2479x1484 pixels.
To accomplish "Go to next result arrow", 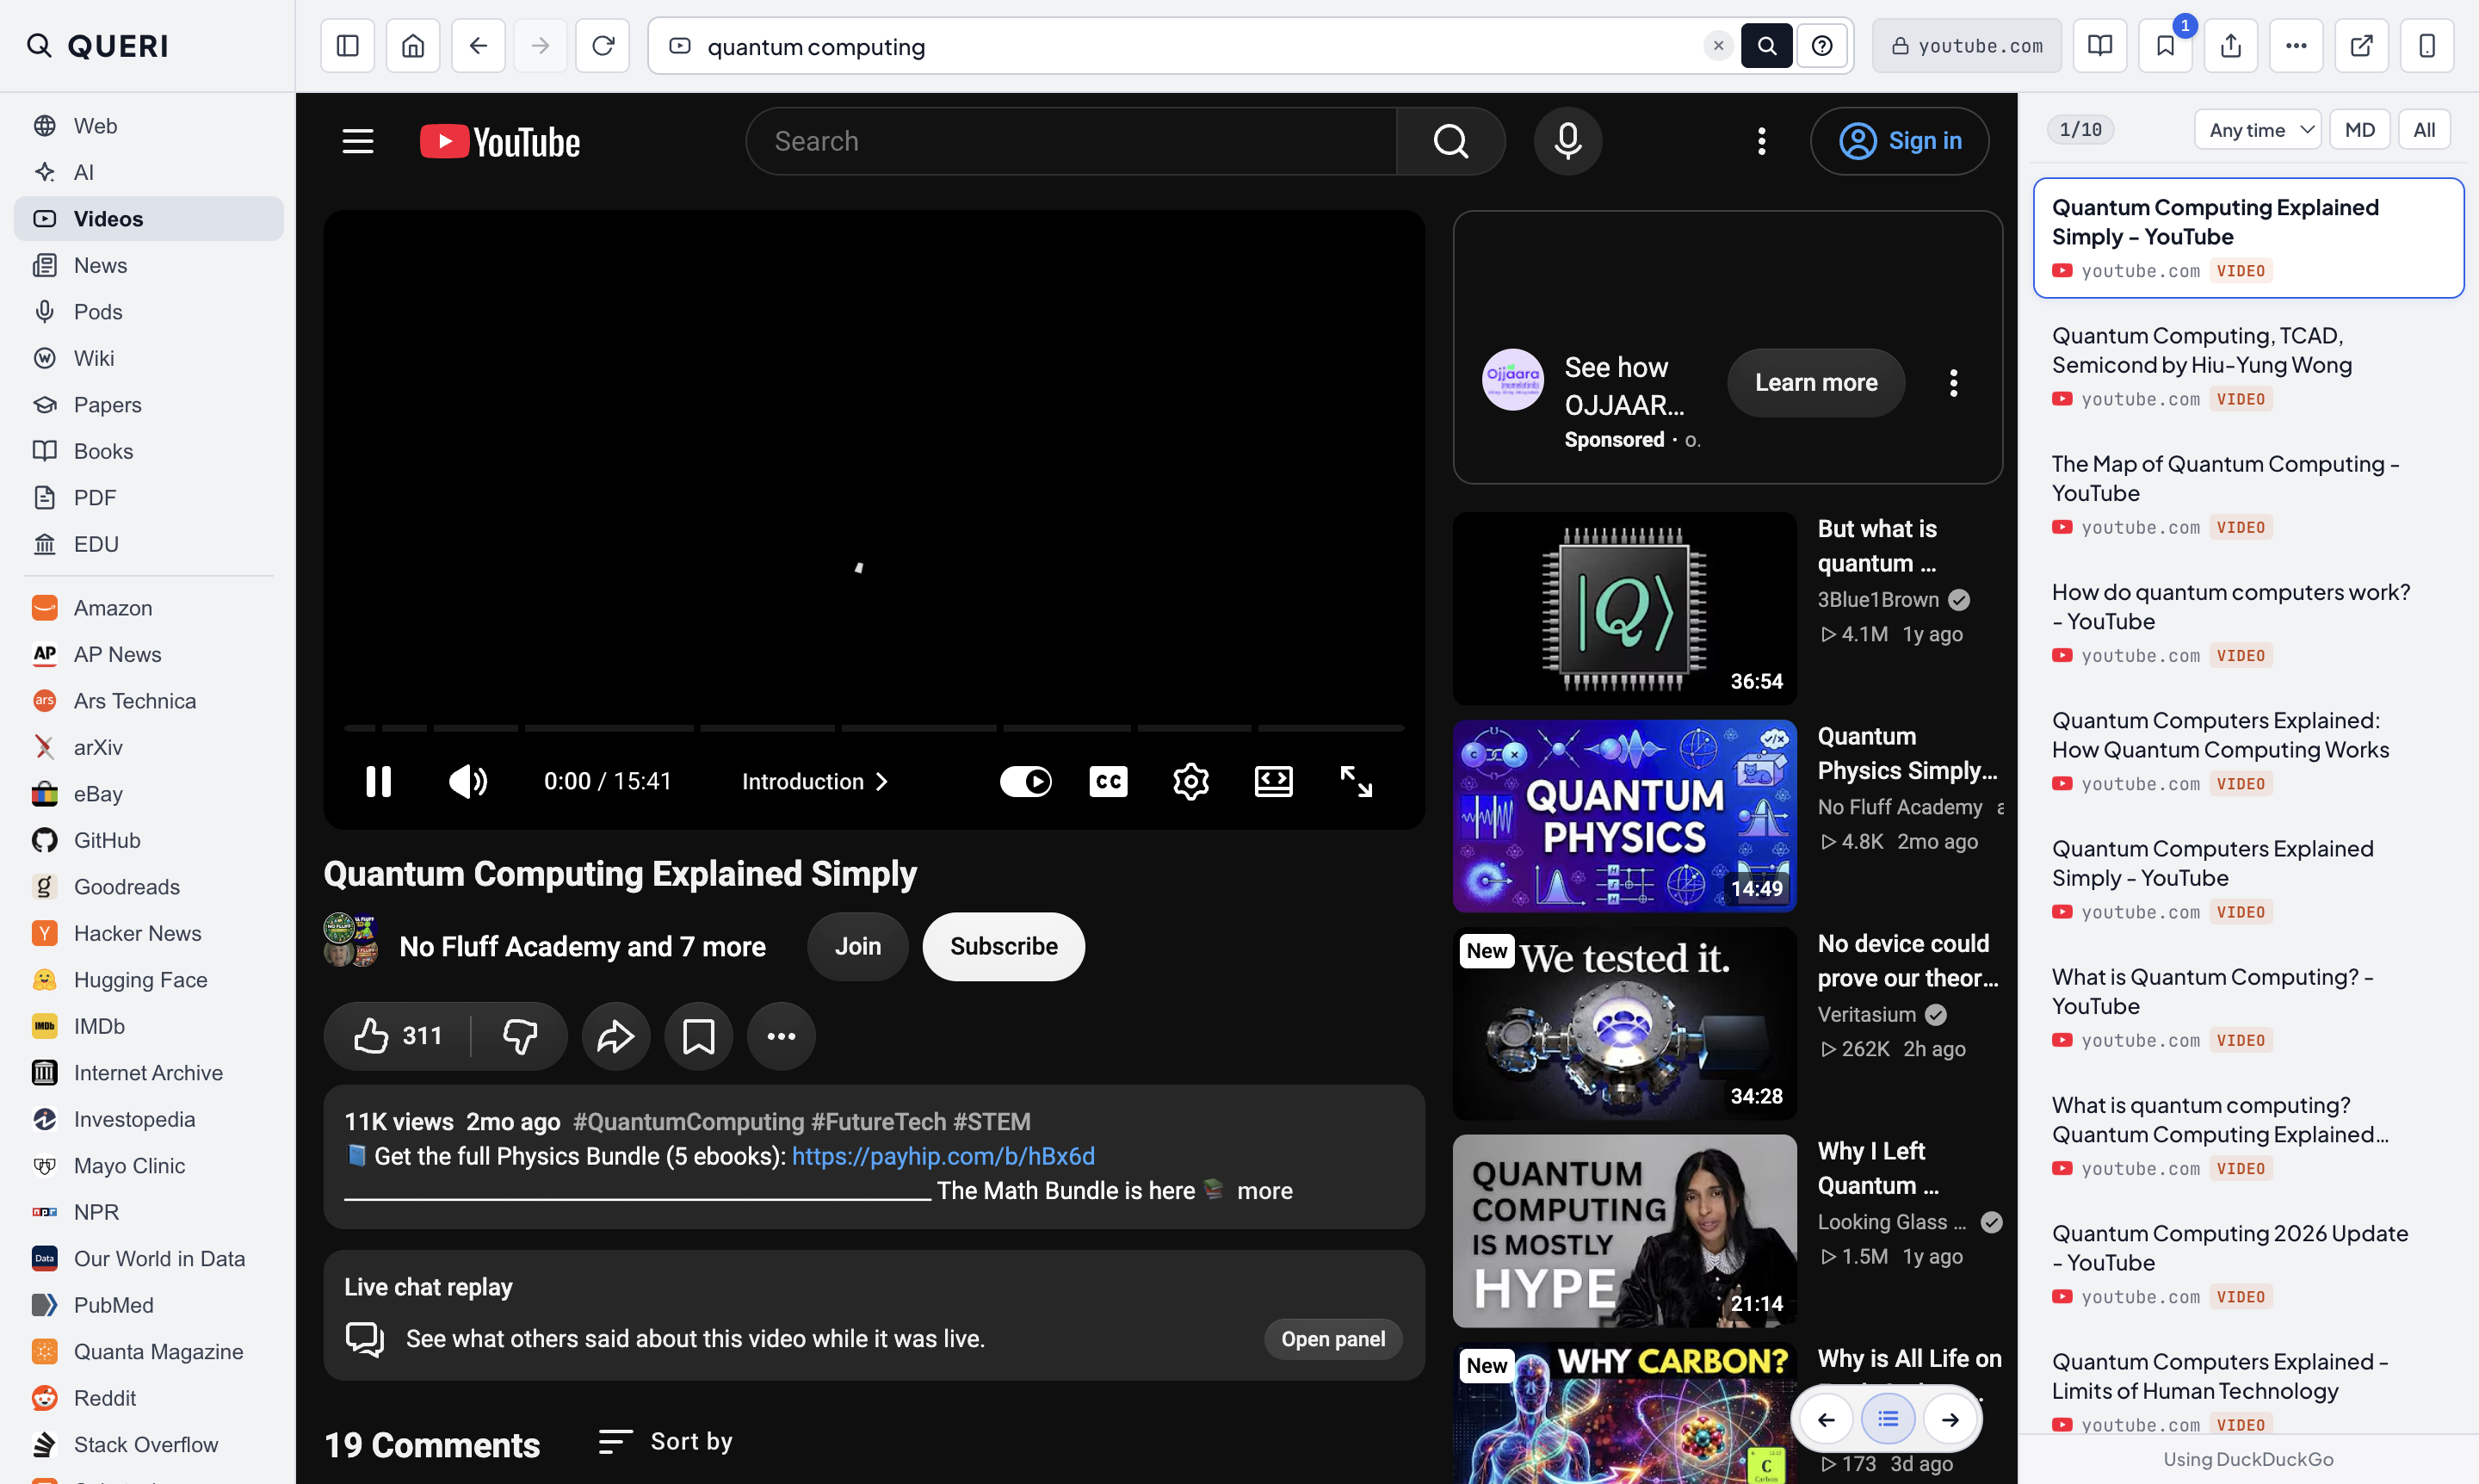I will 1950,1419.
